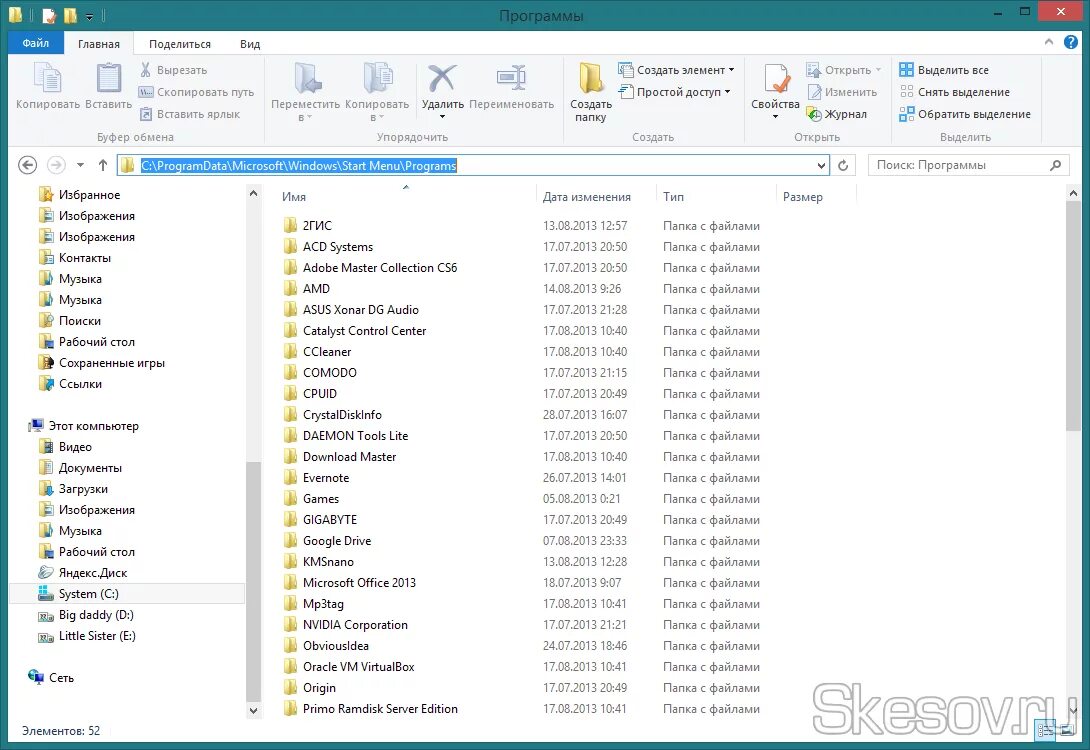The image size is (1090, 750).
Task: Expand Создать элемент dropdown
Action: [x=676, y=70]
